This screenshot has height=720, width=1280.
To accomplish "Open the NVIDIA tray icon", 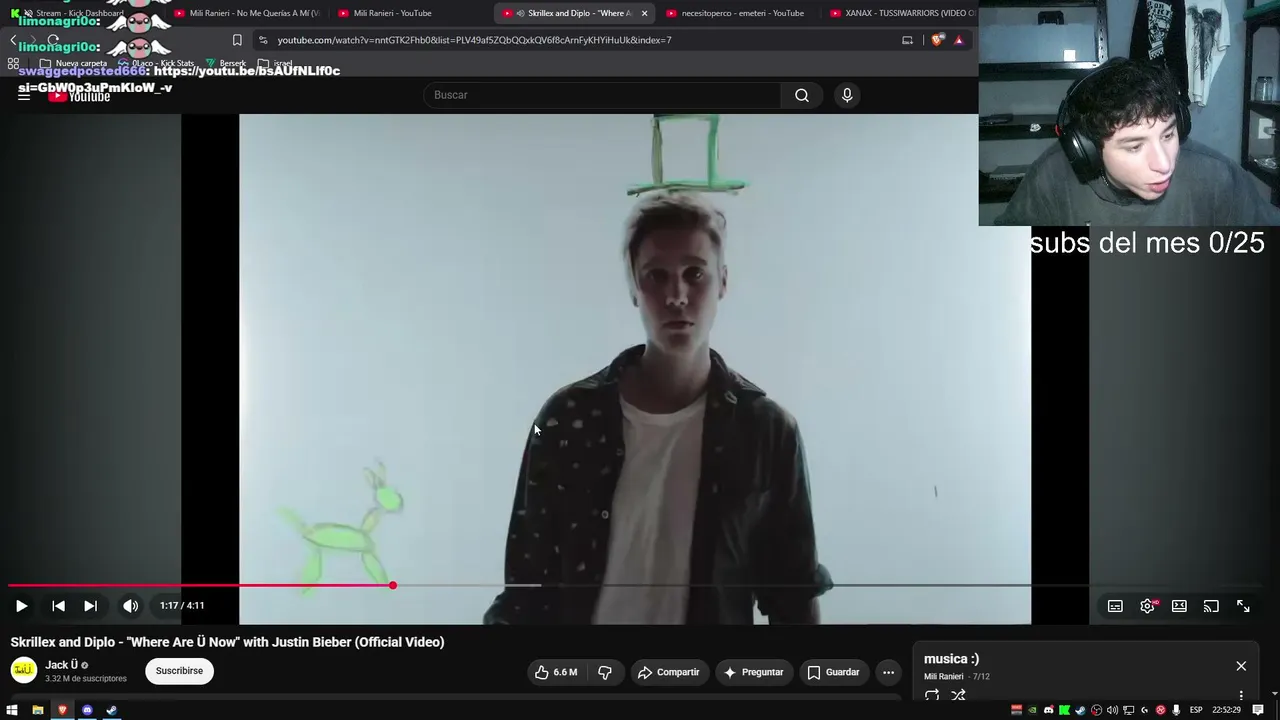I will [x=1032, y=710].
